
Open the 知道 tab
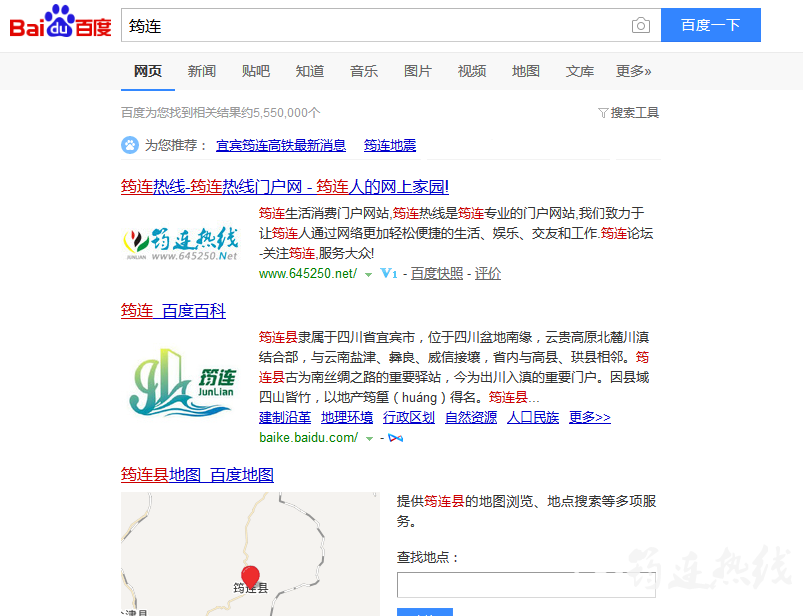coord(310,71)
